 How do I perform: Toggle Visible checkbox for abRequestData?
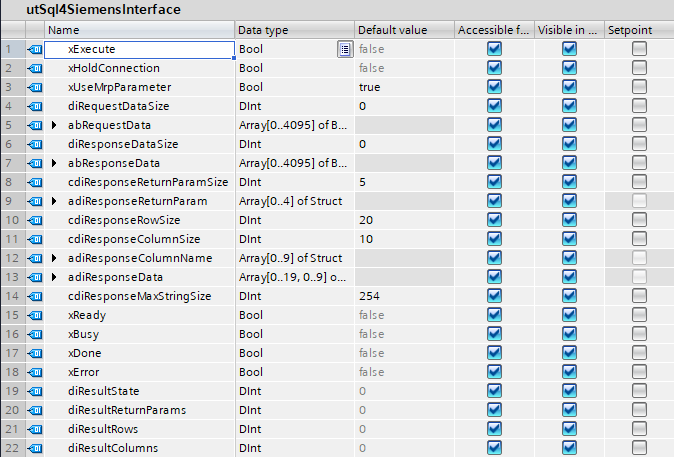pos(569,125)
